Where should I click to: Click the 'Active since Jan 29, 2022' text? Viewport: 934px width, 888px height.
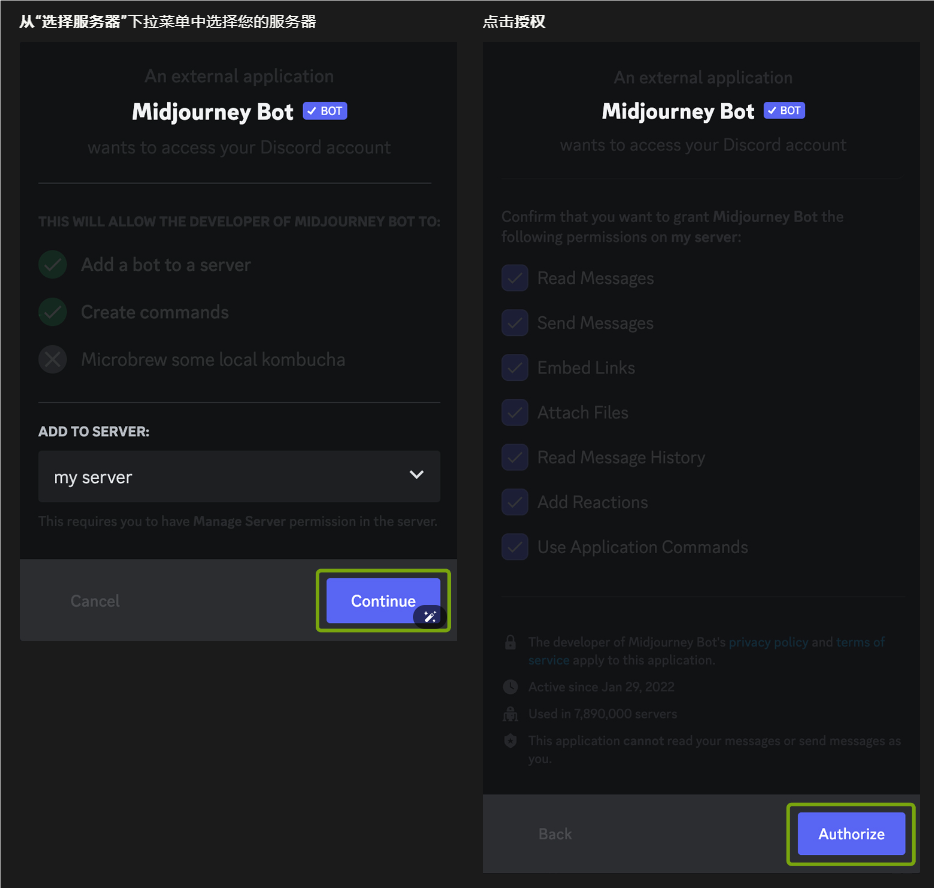(x=602, y=687)
